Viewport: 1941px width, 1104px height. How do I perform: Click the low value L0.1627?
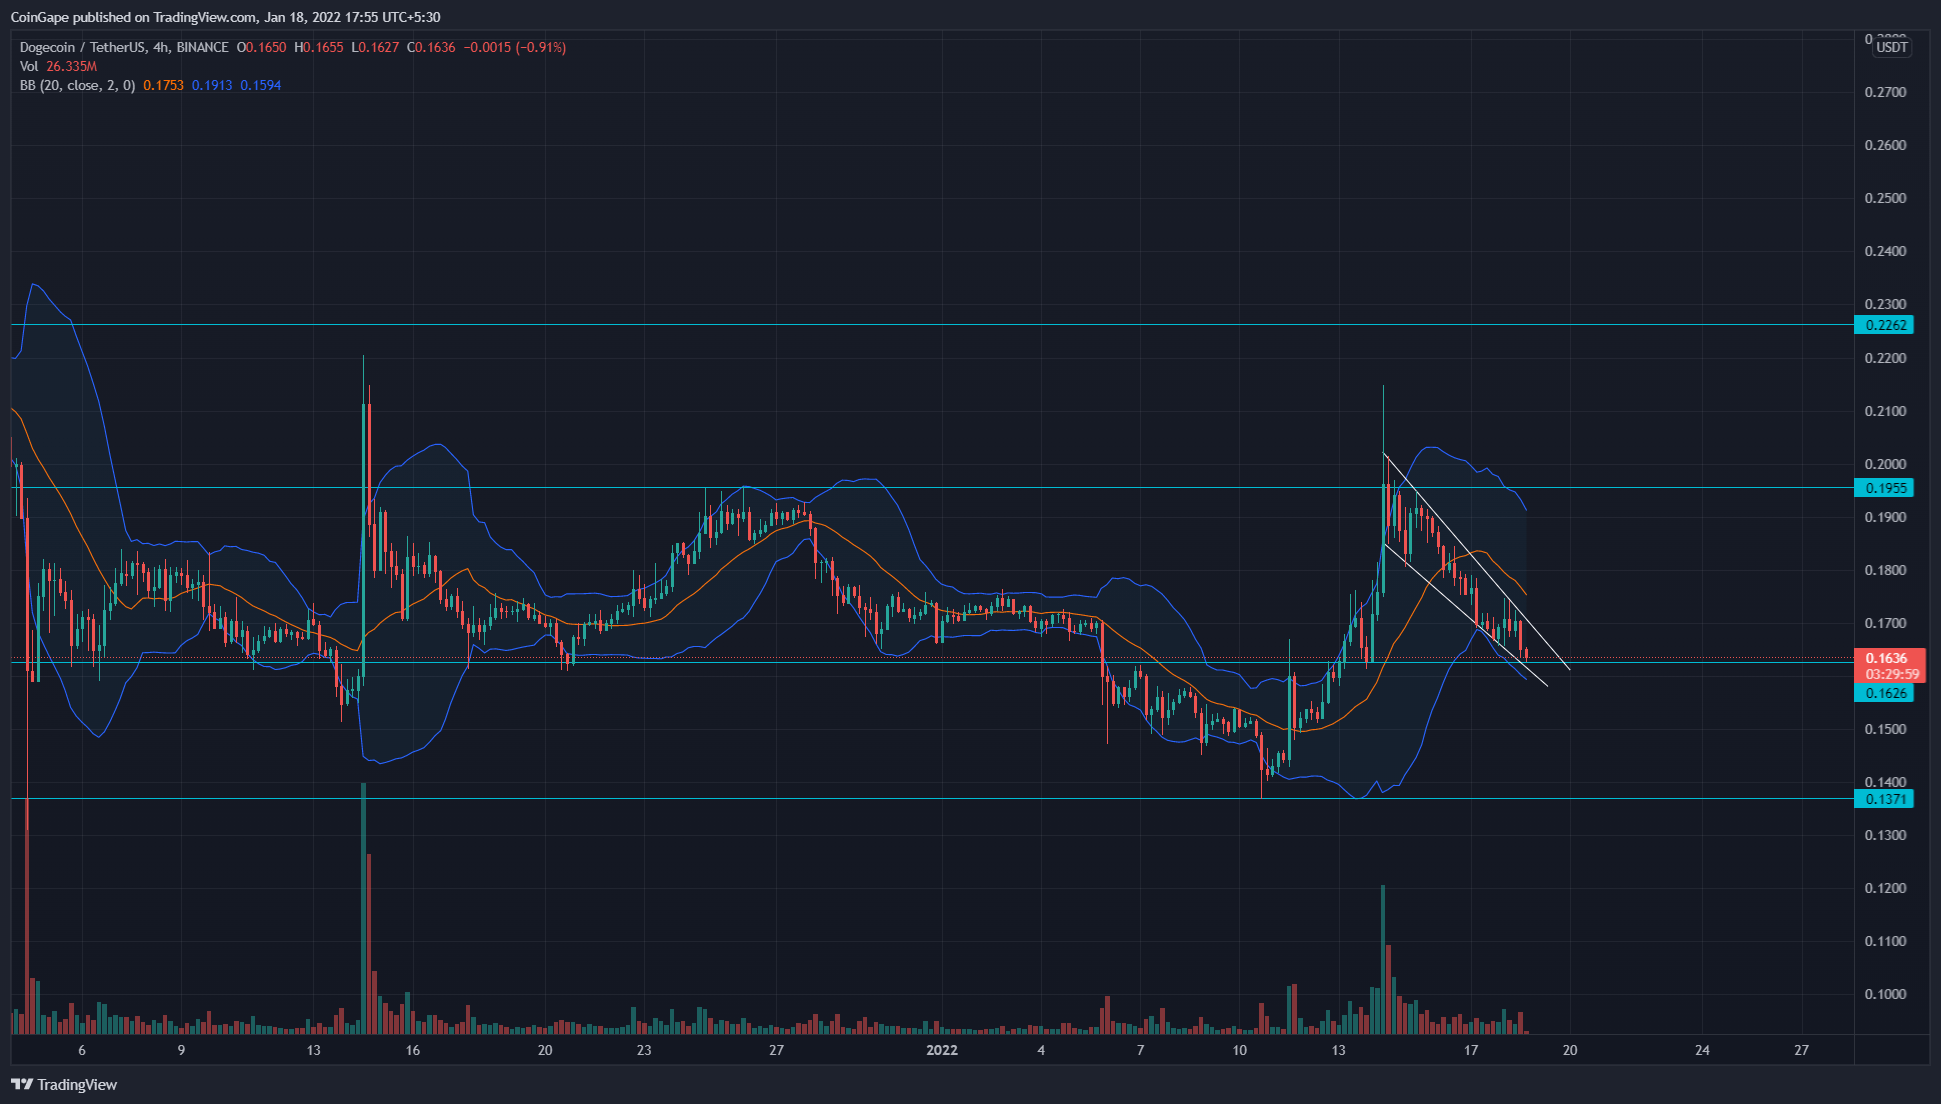pos(375,47)
